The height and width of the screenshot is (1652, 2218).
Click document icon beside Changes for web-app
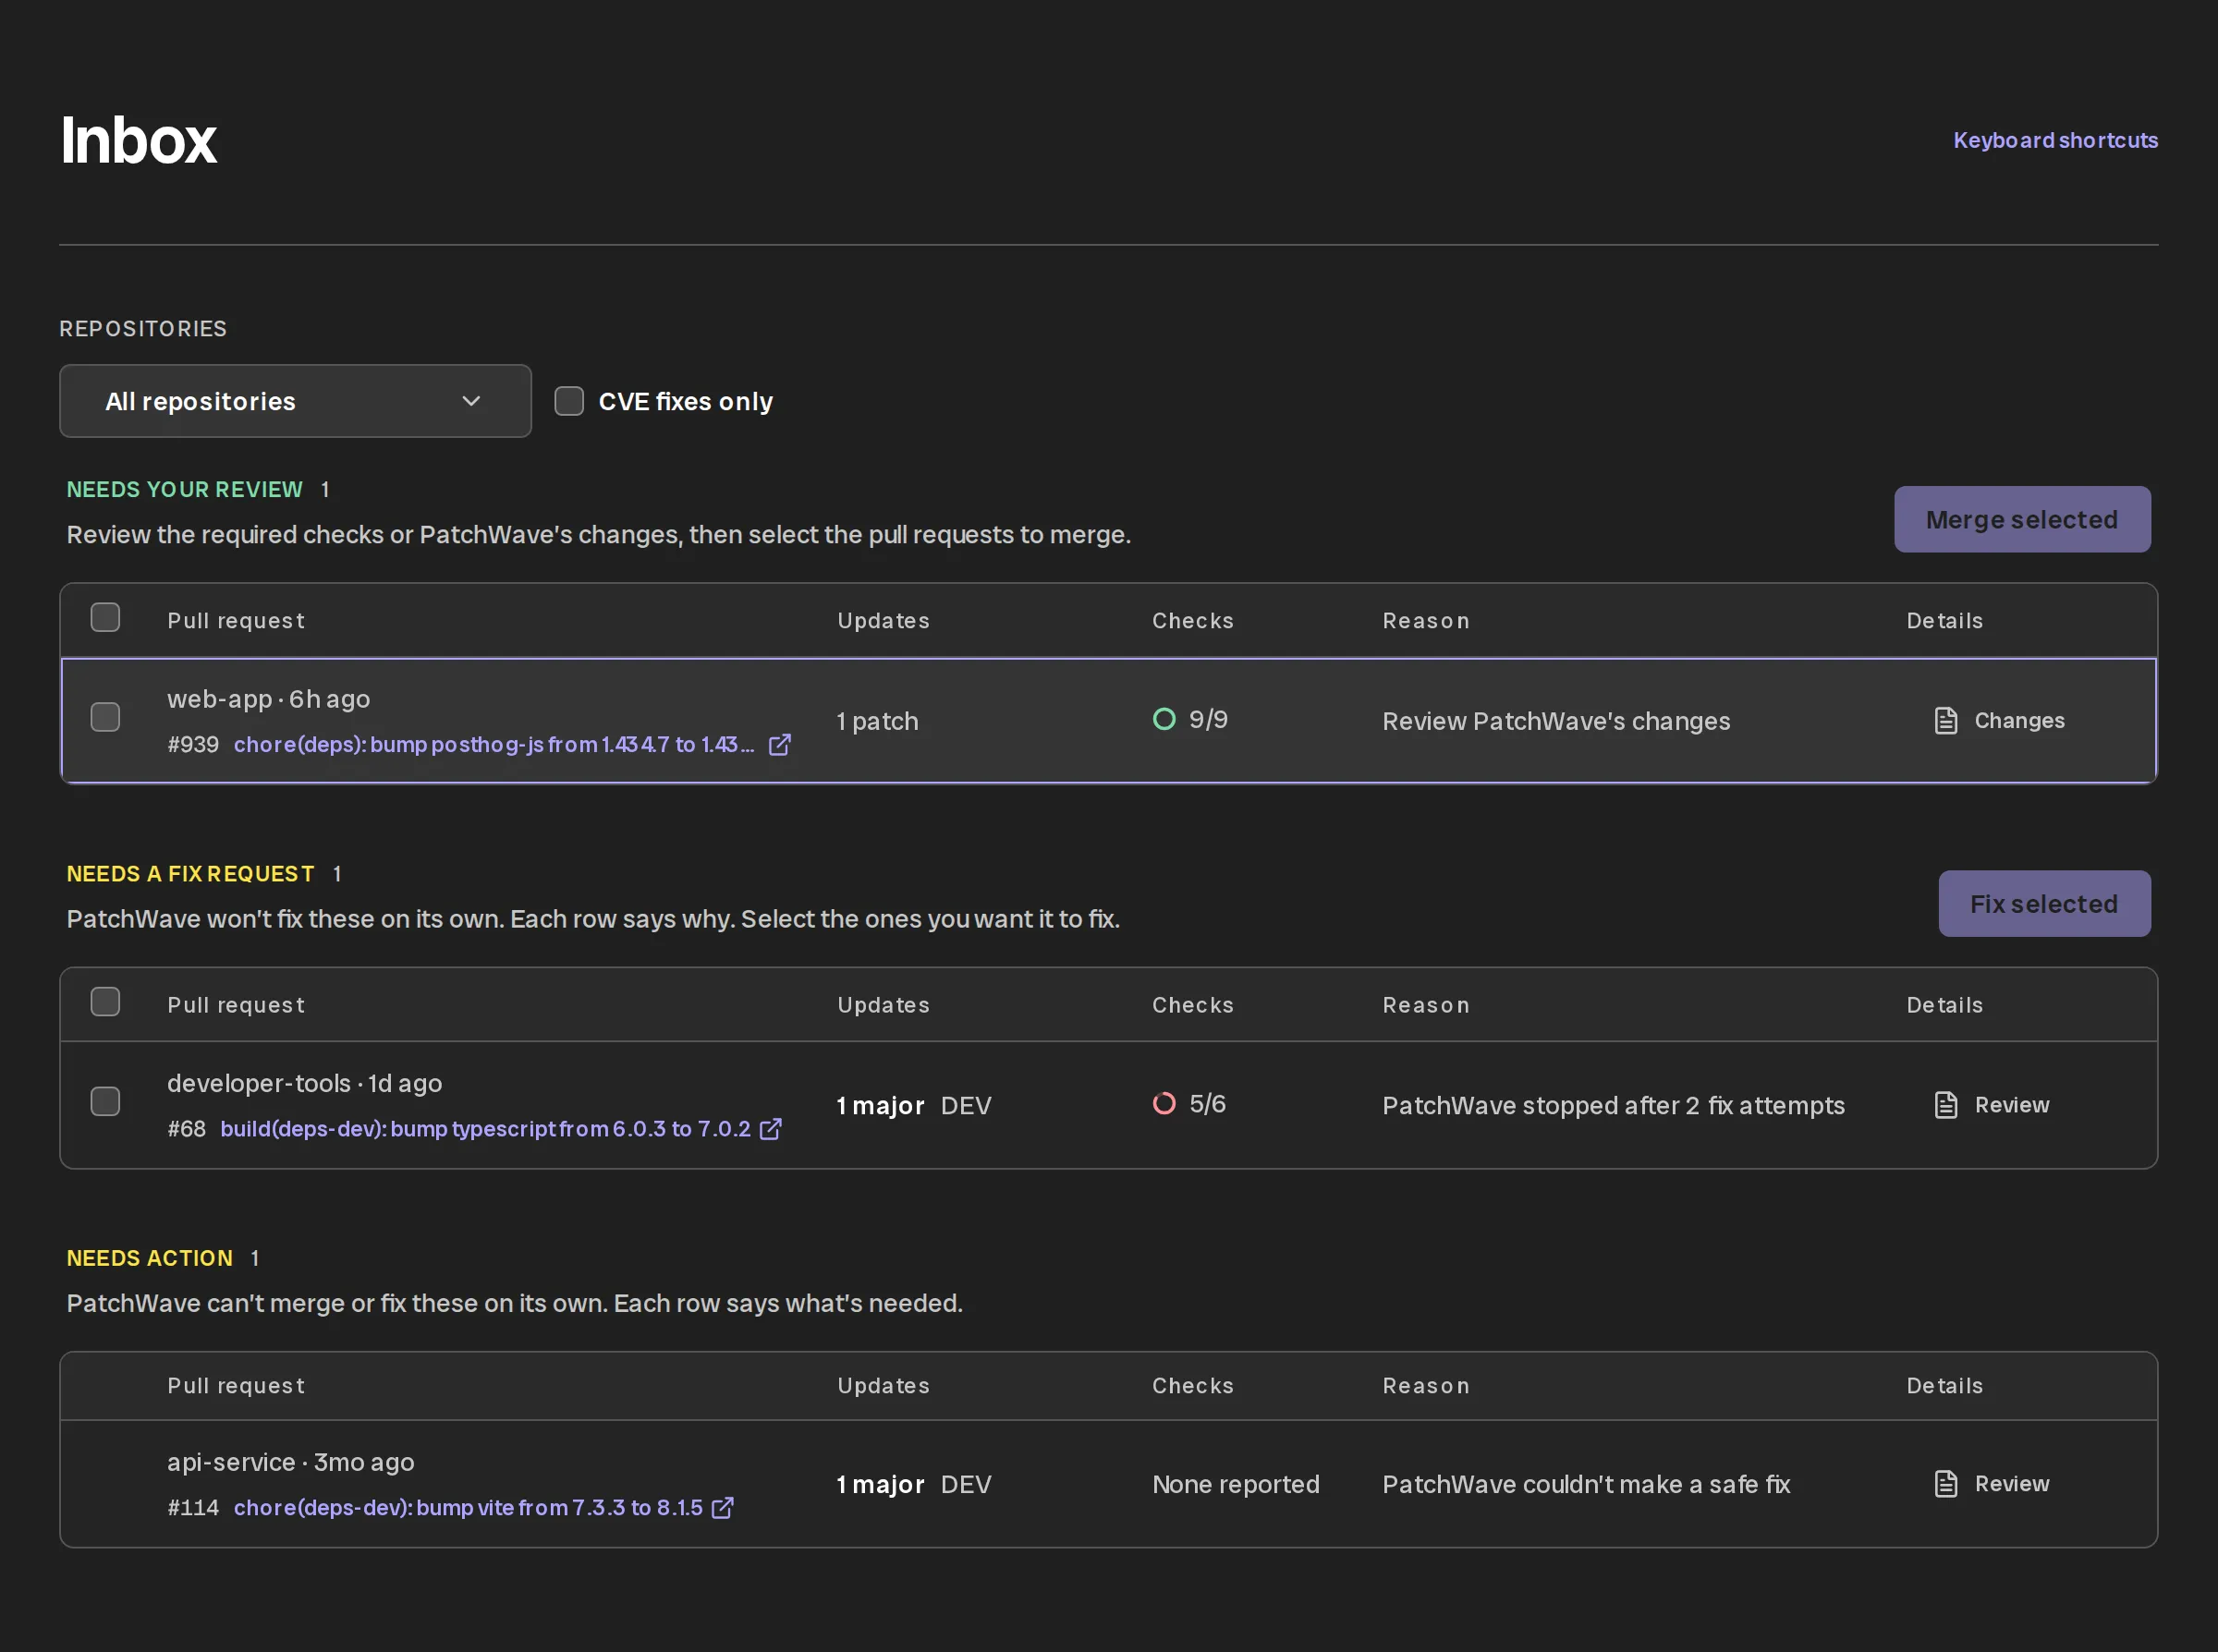(1946, 721)
